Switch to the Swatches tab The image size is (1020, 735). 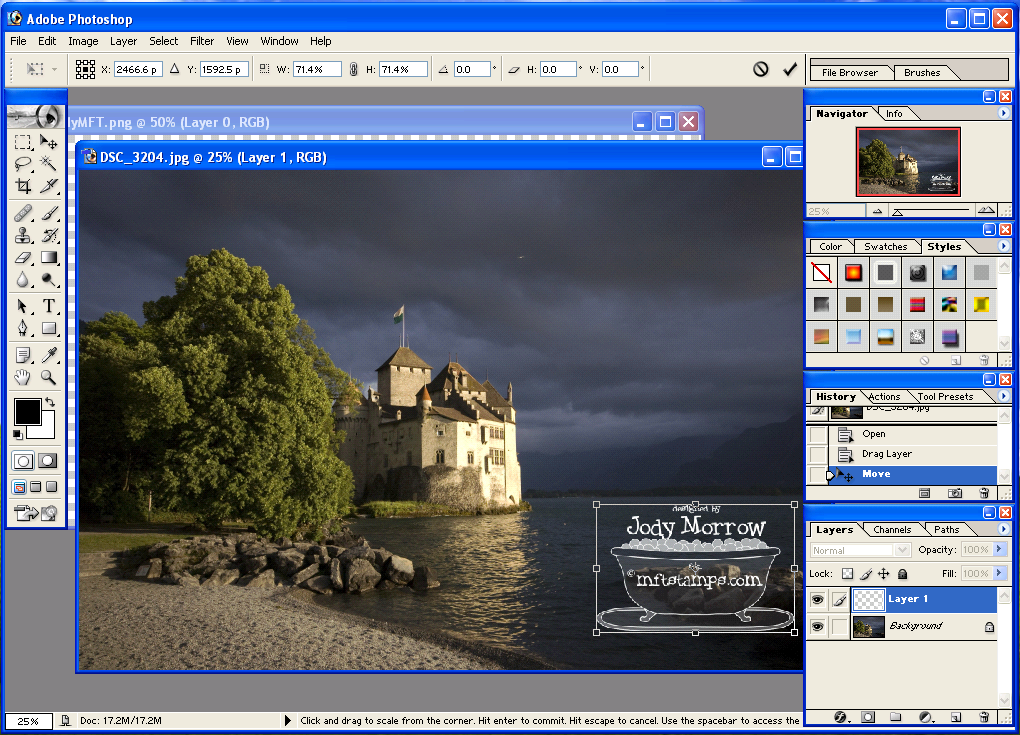click(885, 247)
